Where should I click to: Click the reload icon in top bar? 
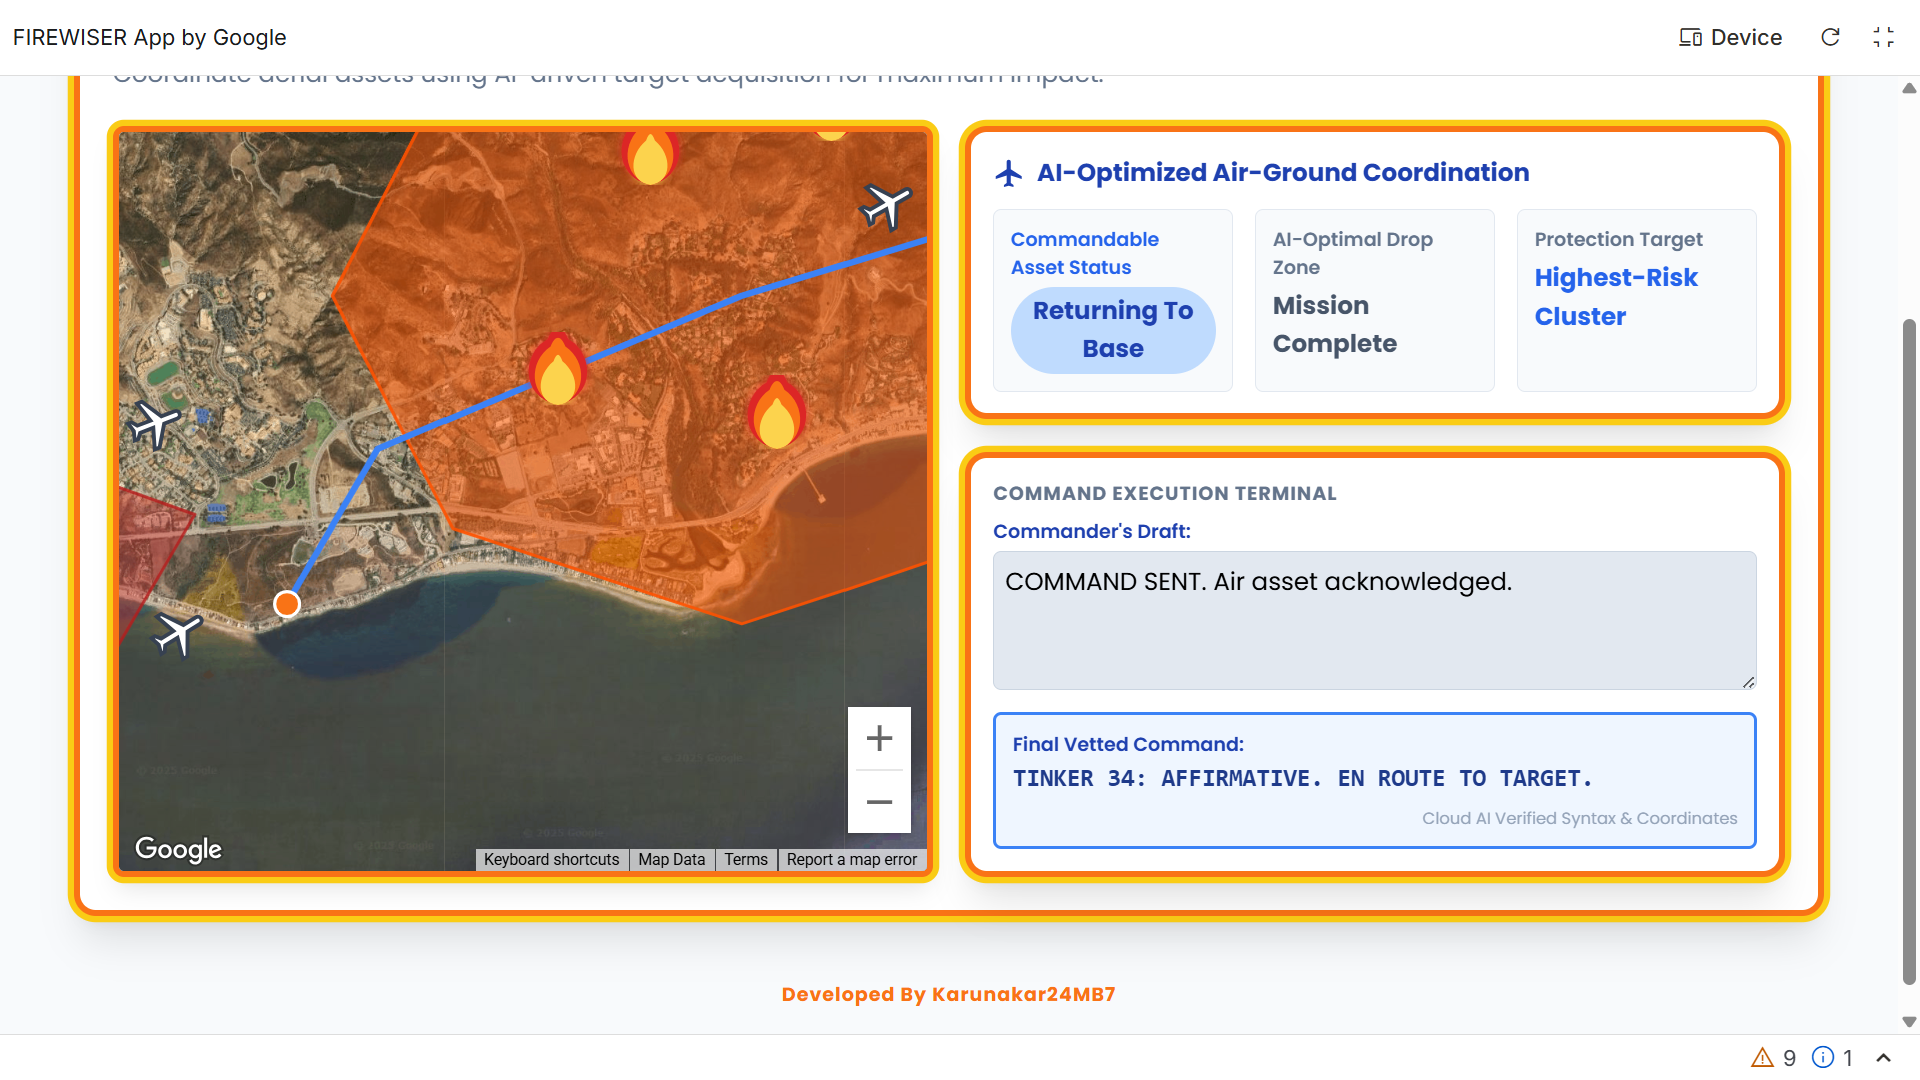[1830, 37]
